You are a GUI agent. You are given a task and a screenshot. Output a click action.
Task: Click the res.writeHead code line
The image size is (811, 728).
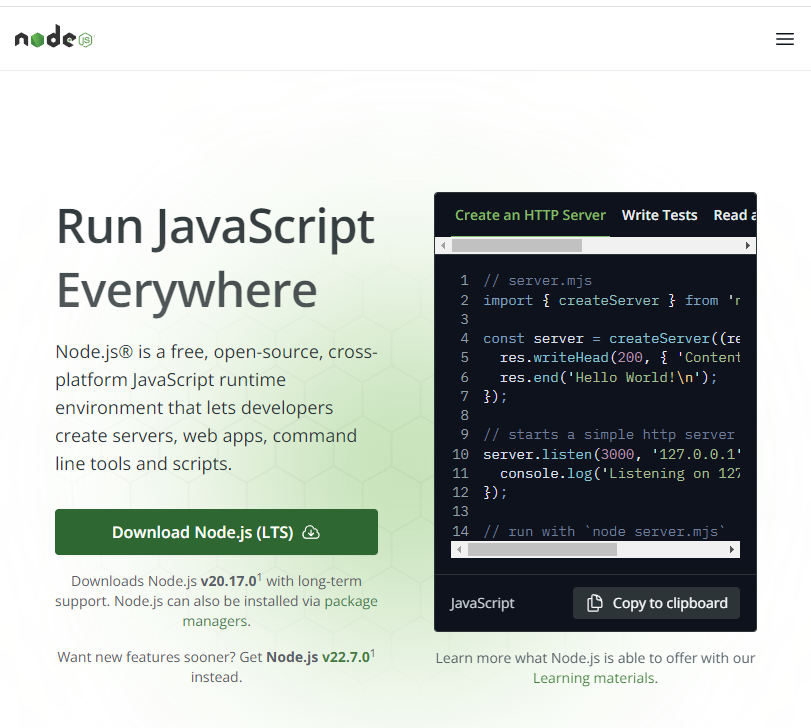click(x=620, y=357)
